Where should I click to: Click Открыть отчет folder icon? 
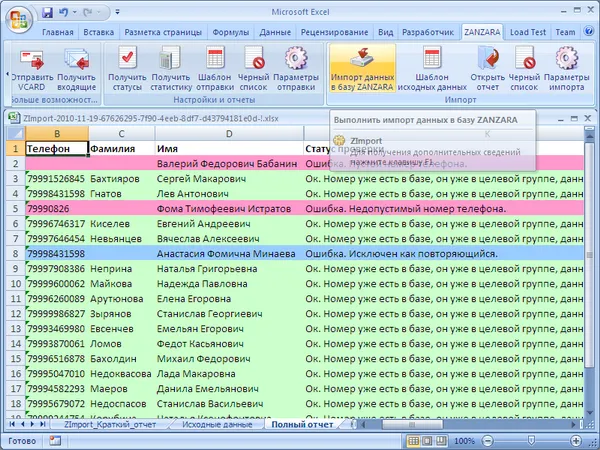tap(488, 59)
